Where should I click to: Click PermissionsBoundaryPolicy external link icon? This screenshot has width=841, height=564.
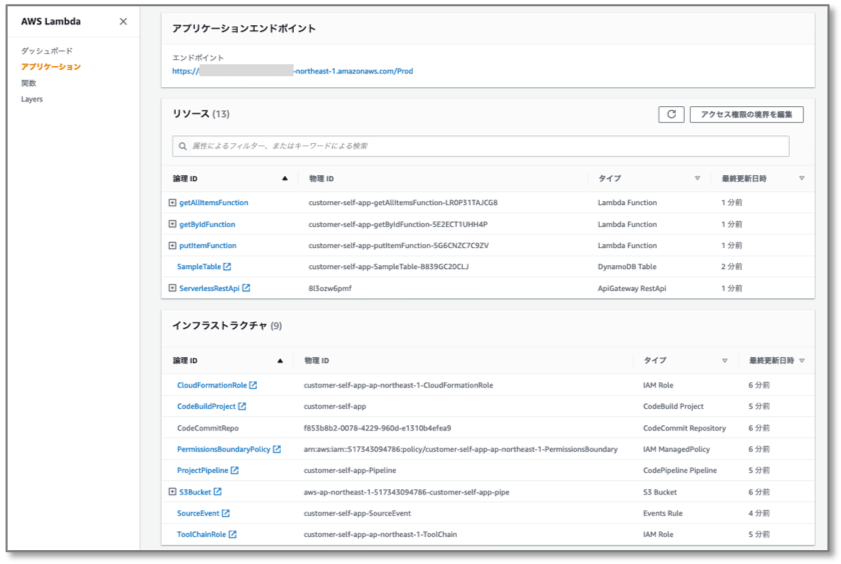point(277,449)
